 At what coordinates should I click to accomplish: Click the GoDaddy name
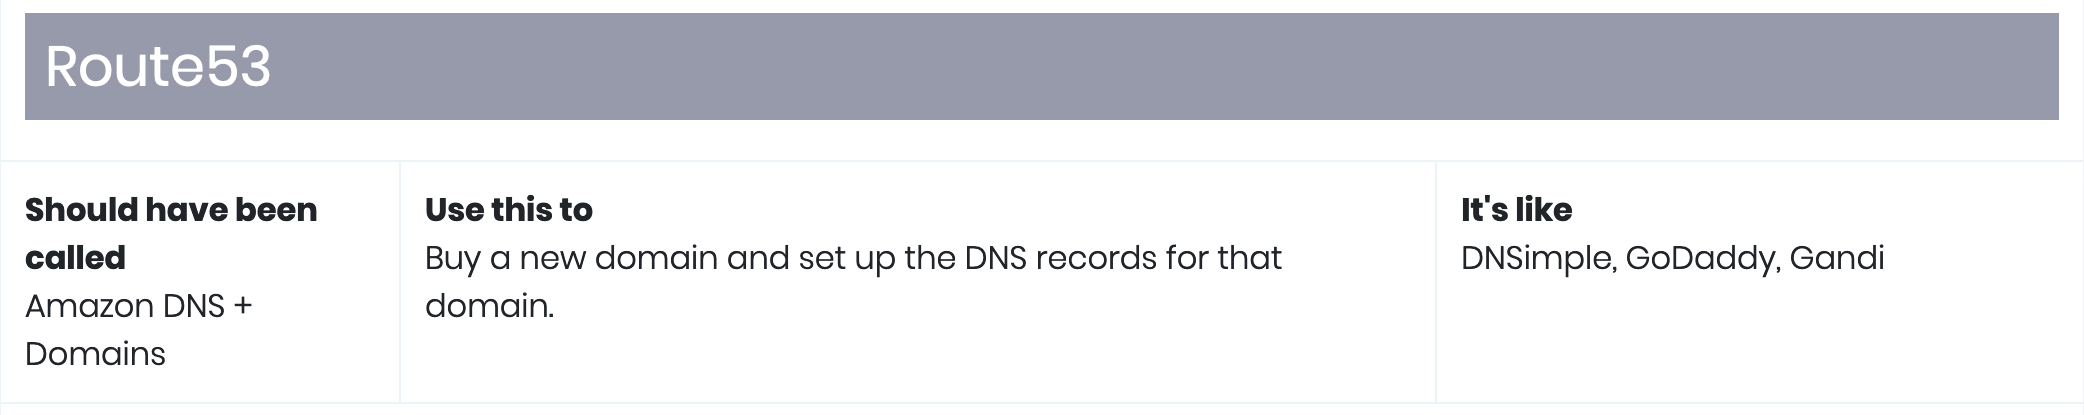pyautogui.click(x=1703, y=258)
